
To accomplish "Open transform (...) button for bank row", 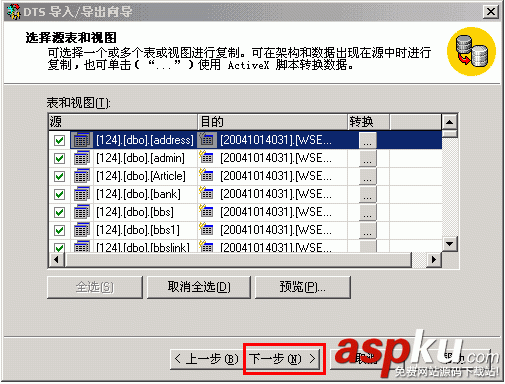I will 368,194.
